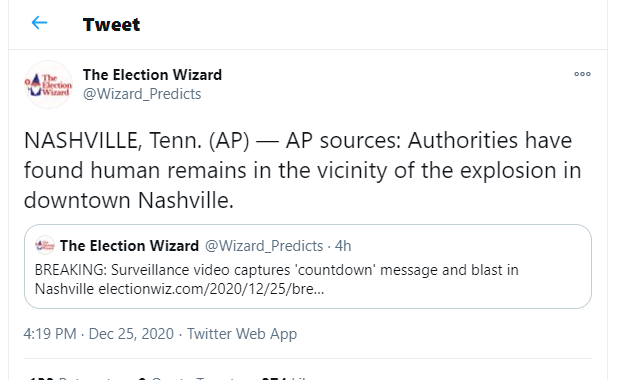Open The Election Wizard display name

pos(152,75)
